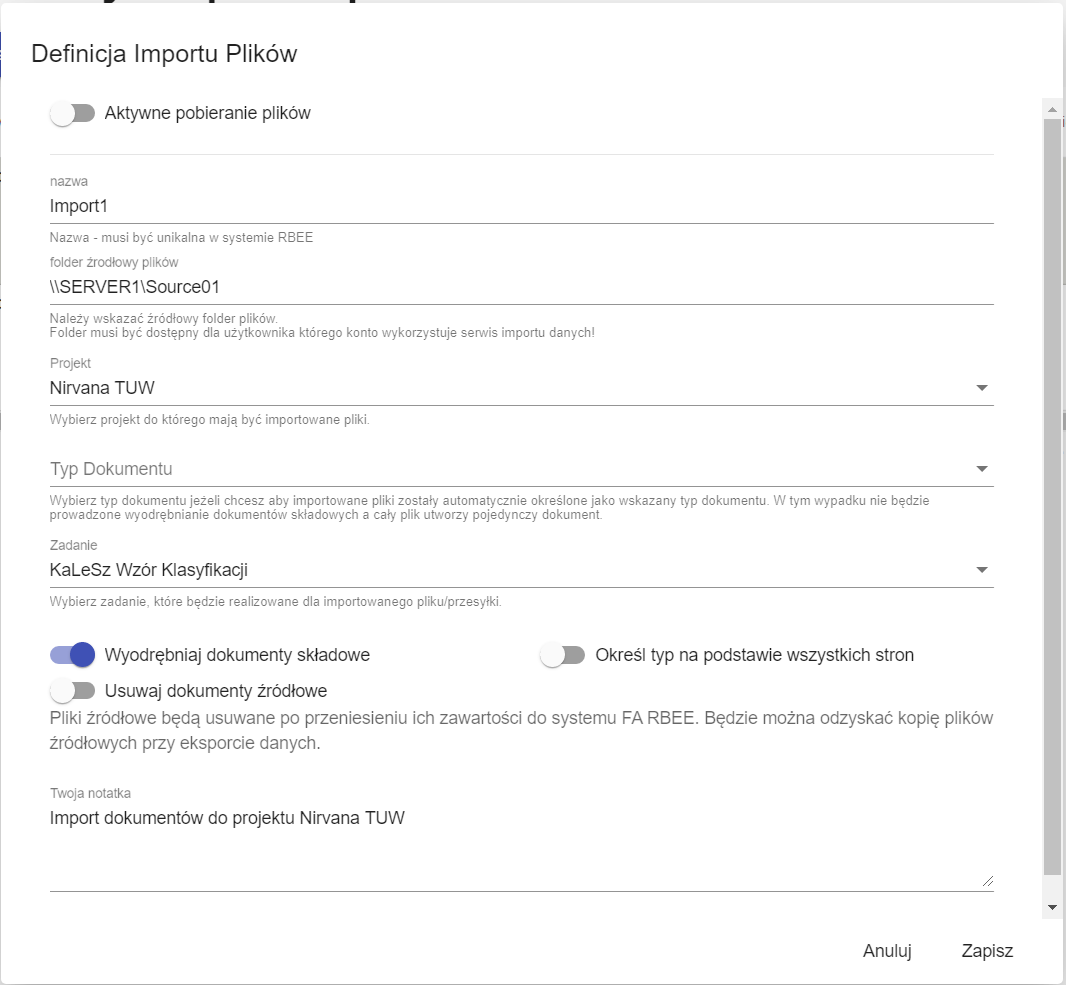Select the folder źródłowy plików path field
The width and height of the screenshot is (1066, 985).
pyautogui.click(x=400, y=287)
